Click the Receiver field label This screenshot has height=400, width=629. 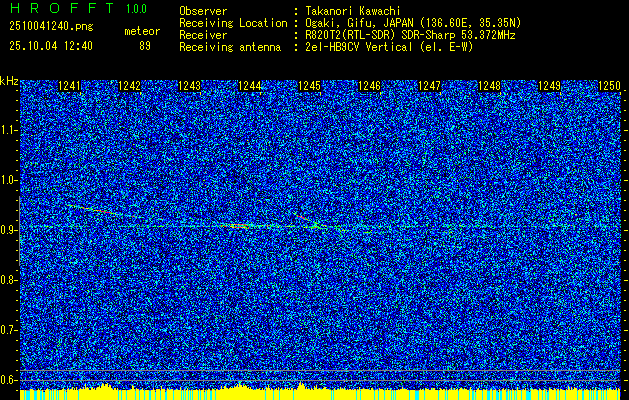click(203, 35)
